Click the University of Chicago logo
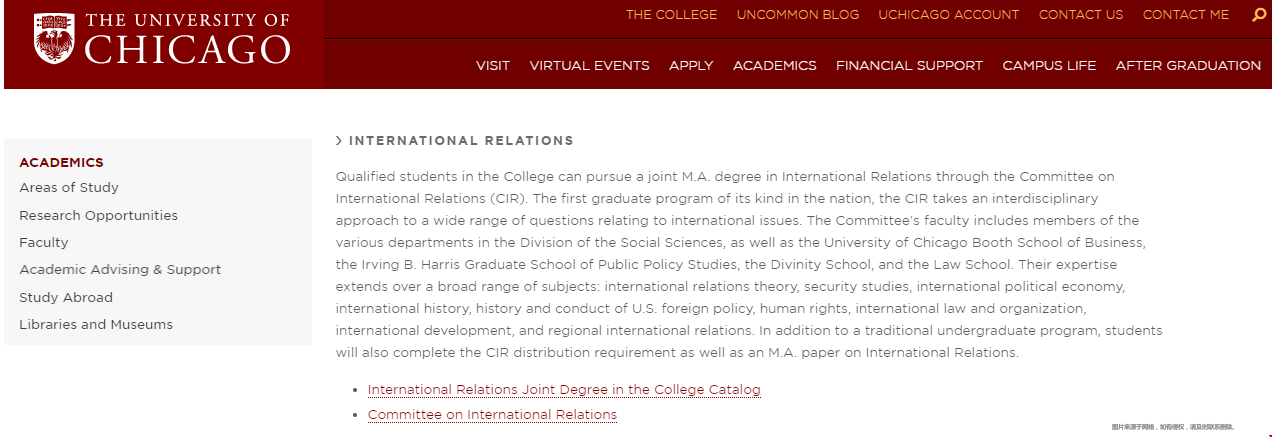The width and height of the screenshot is (1272, 437). (162, 40)
